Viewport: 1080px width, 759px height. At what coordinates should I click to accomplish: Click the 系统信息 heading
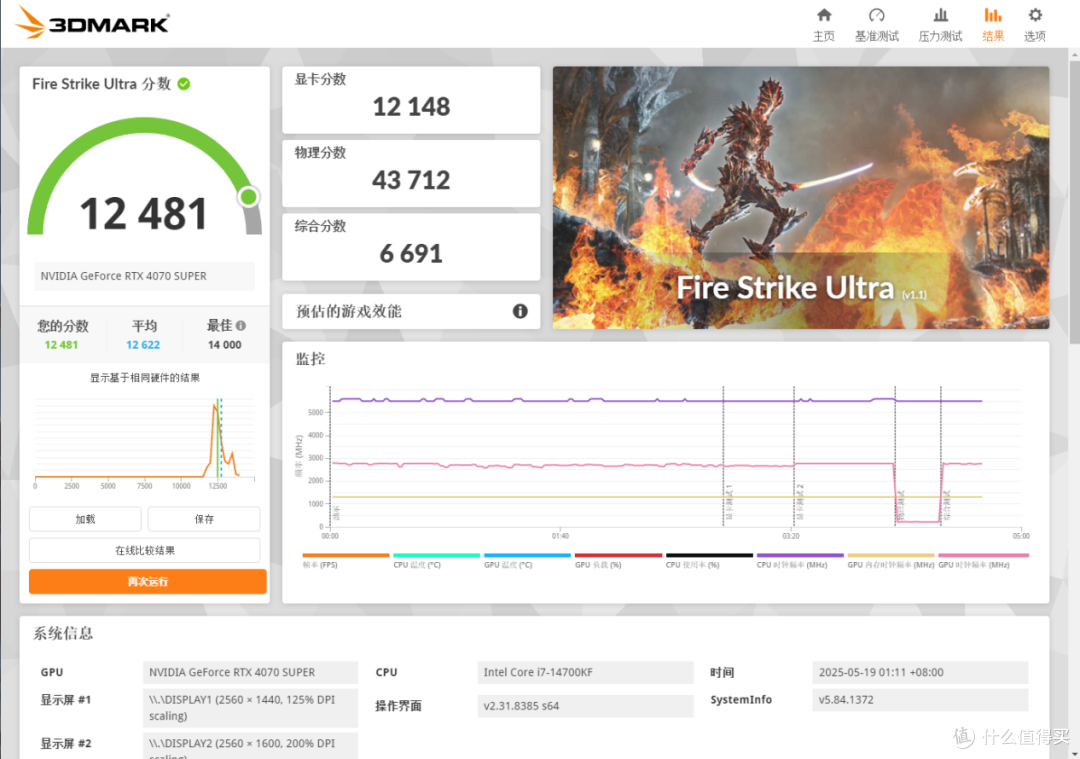pos(63,633)
